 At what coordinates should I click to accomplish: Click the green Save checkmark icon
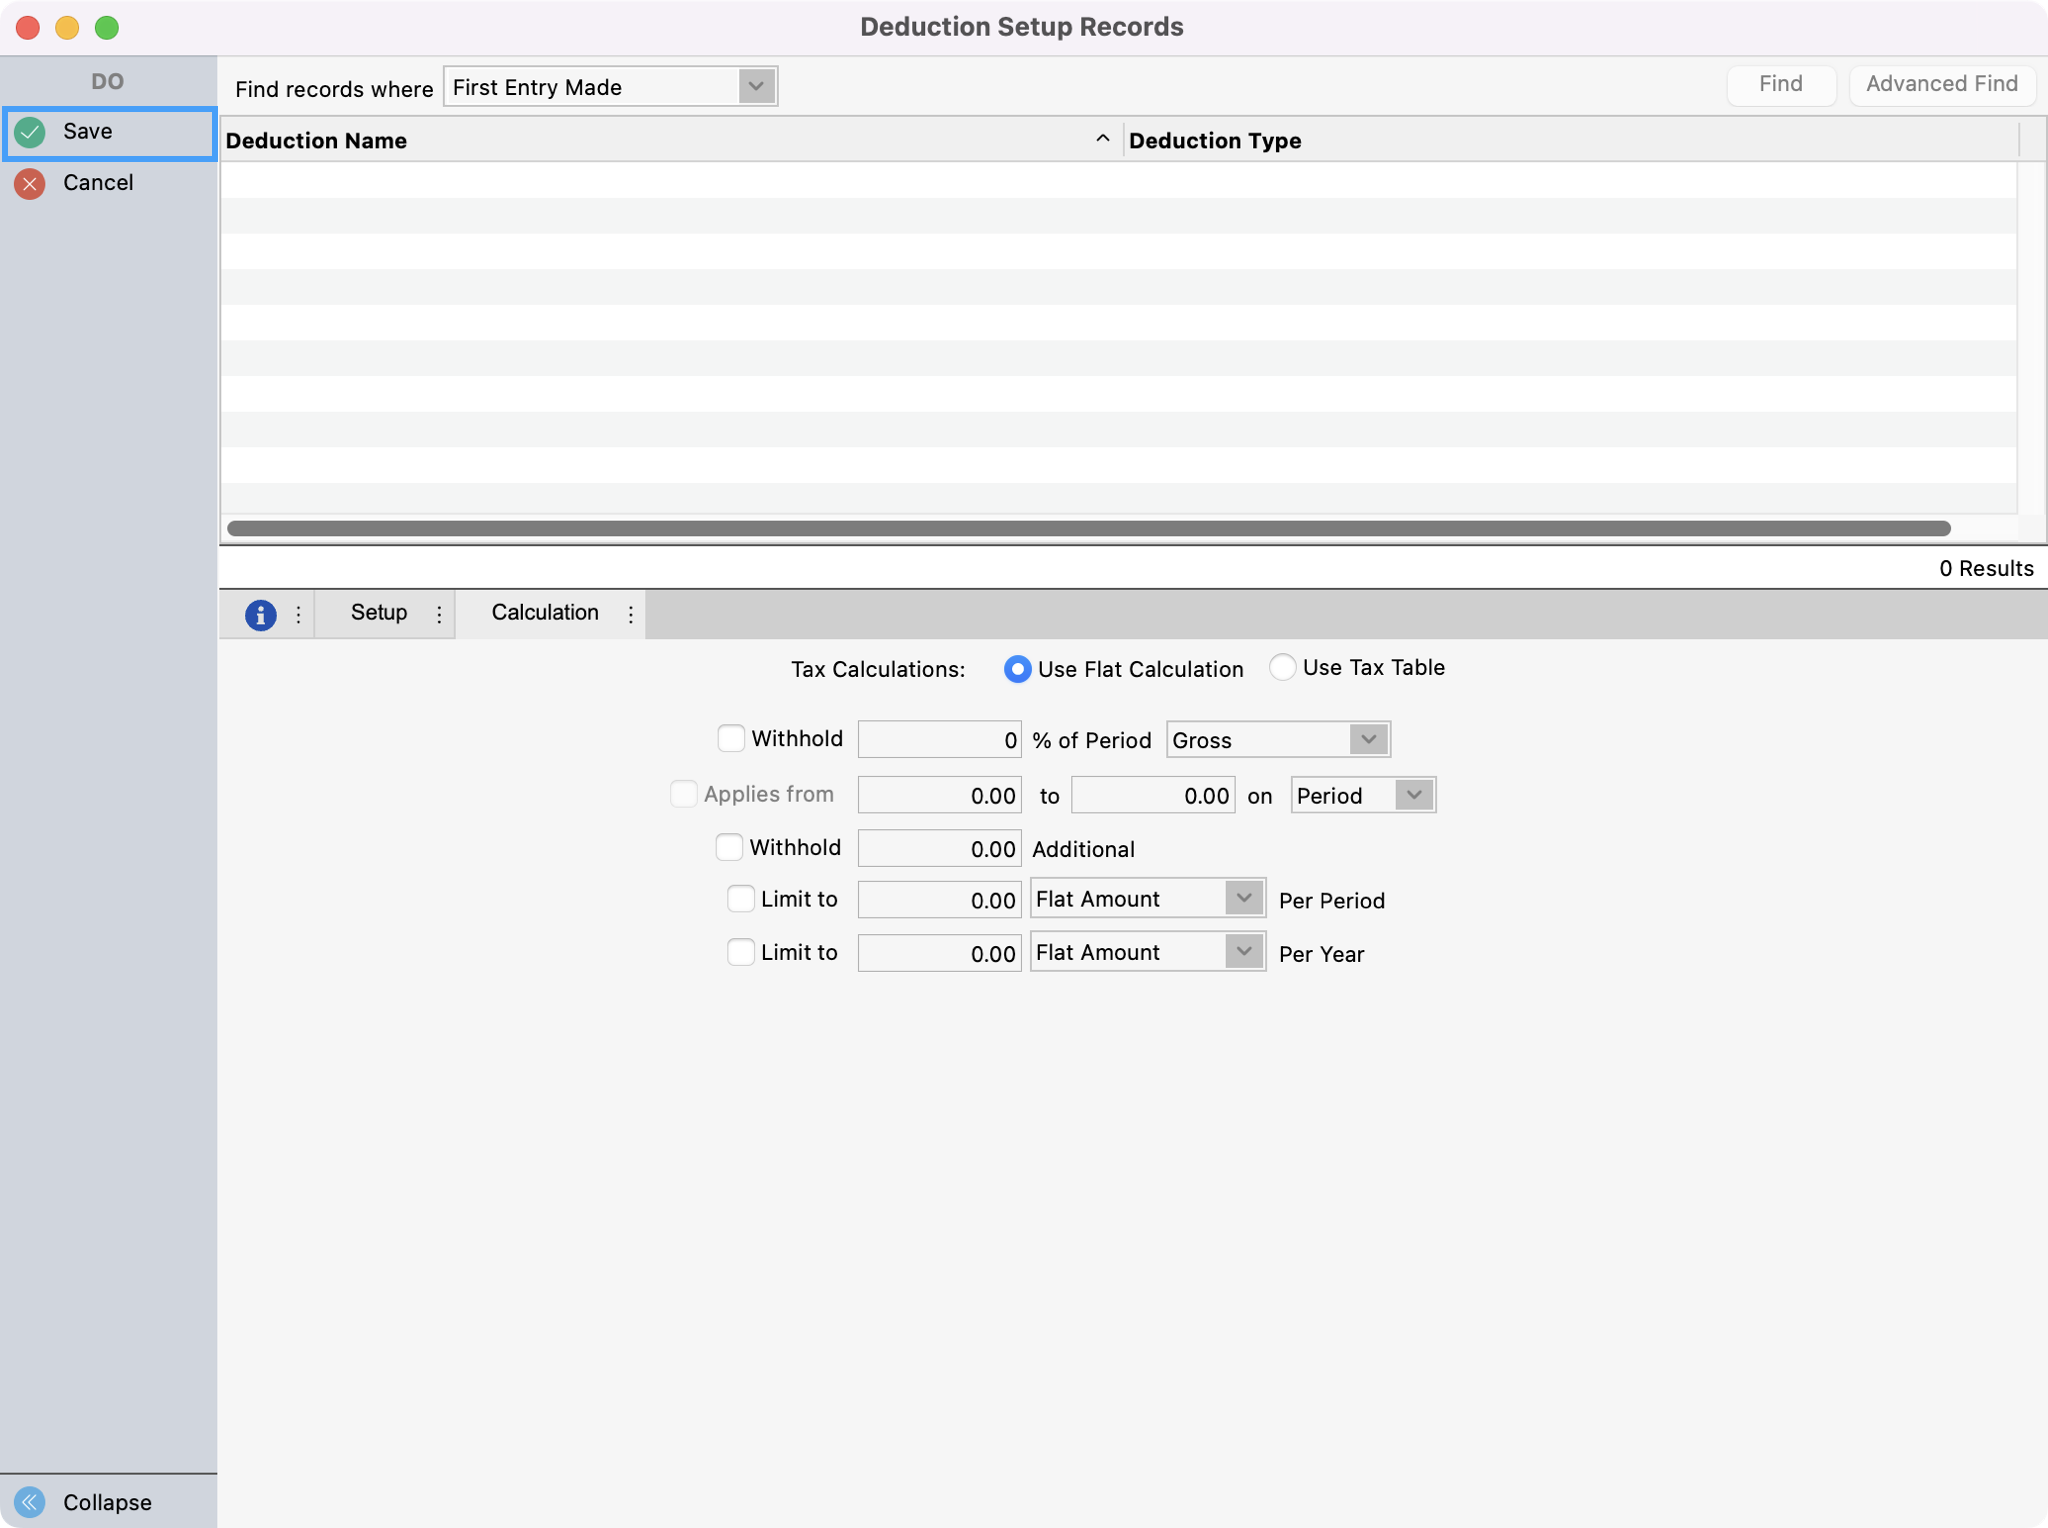[x=30, y=132]
